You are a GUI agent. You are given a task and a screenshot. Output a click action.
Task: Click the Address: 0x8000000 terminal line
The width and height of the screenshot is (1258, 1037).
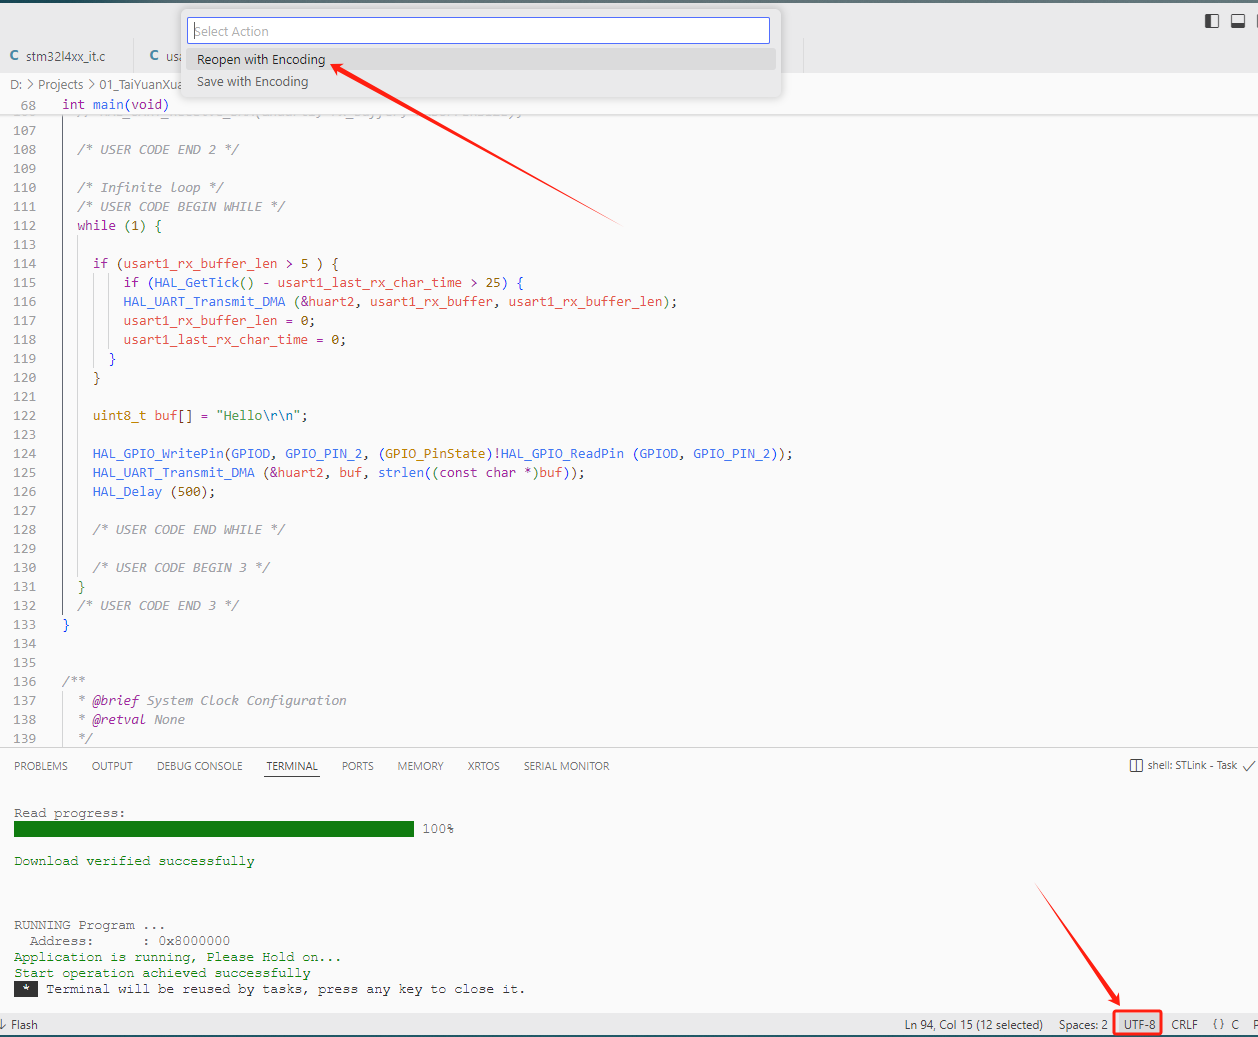point(130,941)
